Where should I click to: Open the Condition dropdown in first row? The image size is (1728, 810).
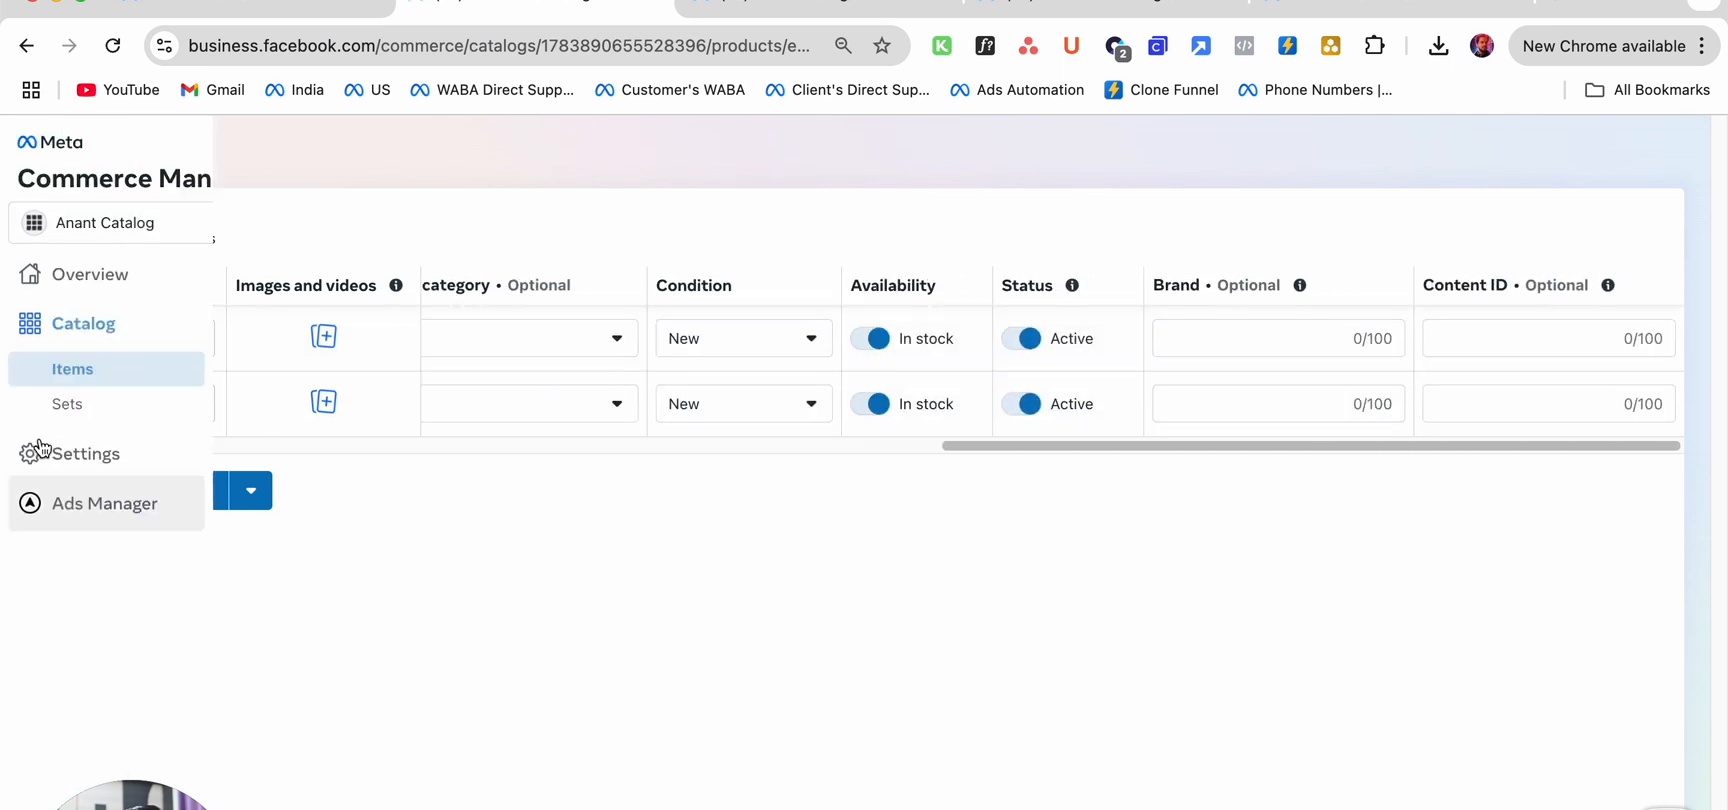pos(744,339)
